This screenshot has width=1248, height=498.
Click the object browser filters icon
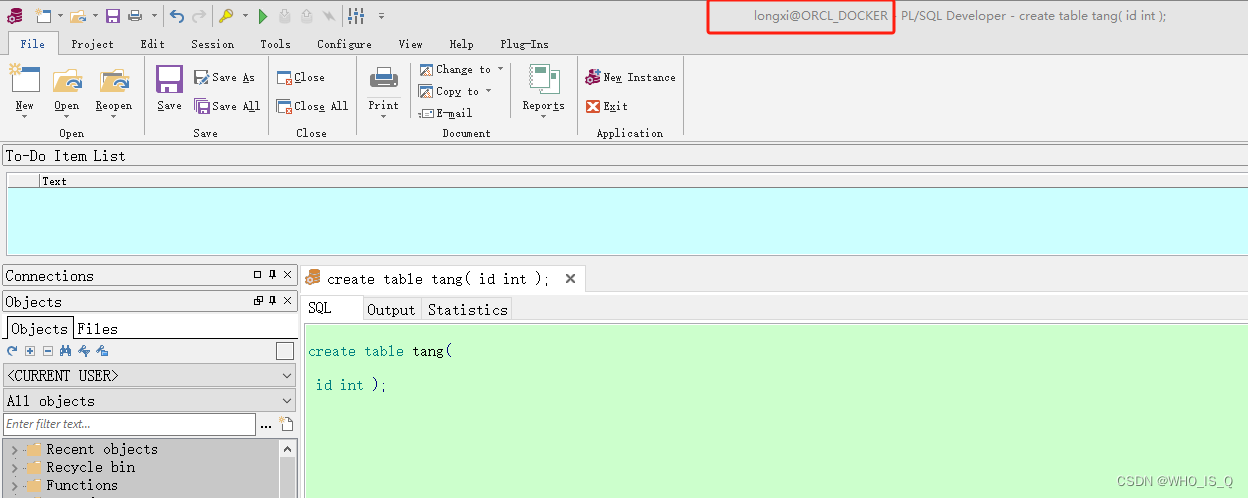pyautogui.click(x=84, y=351)
